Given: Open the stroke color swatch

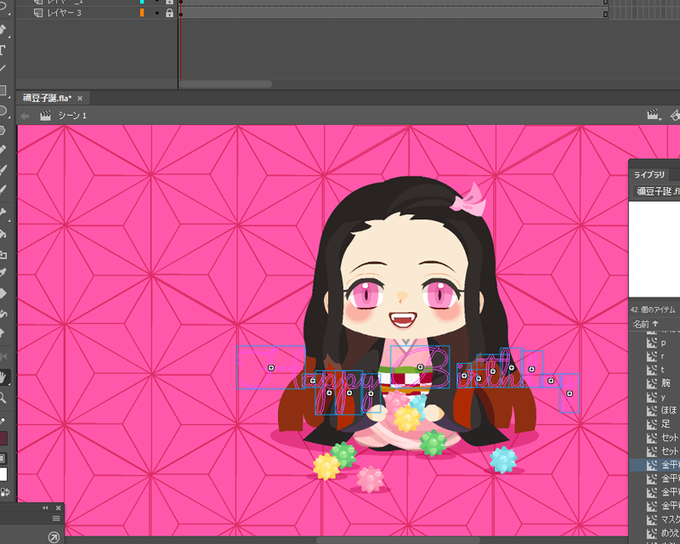Looking at the screenshot, I should [3, 439].
